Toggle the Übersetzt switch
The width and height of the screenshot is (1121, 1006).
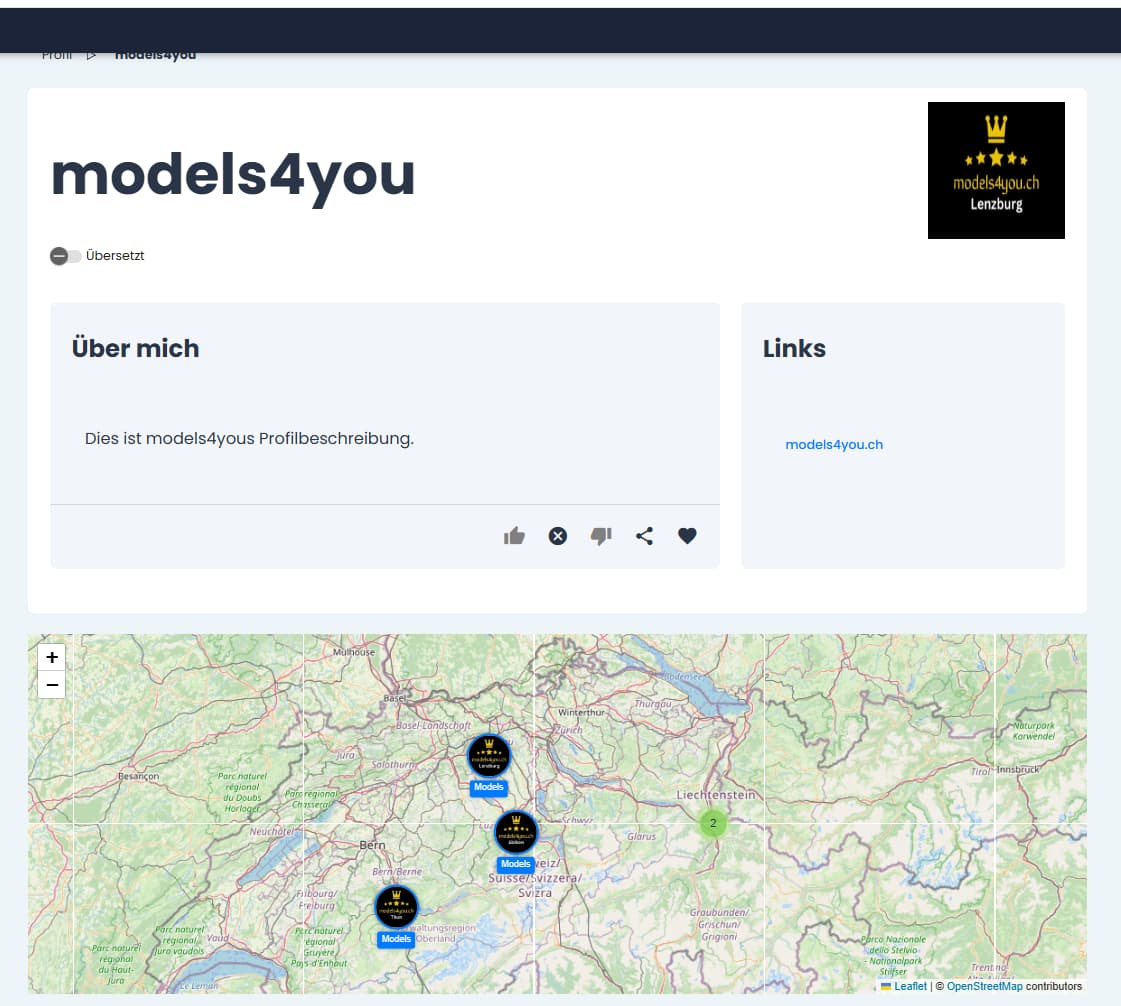[65, 255]
